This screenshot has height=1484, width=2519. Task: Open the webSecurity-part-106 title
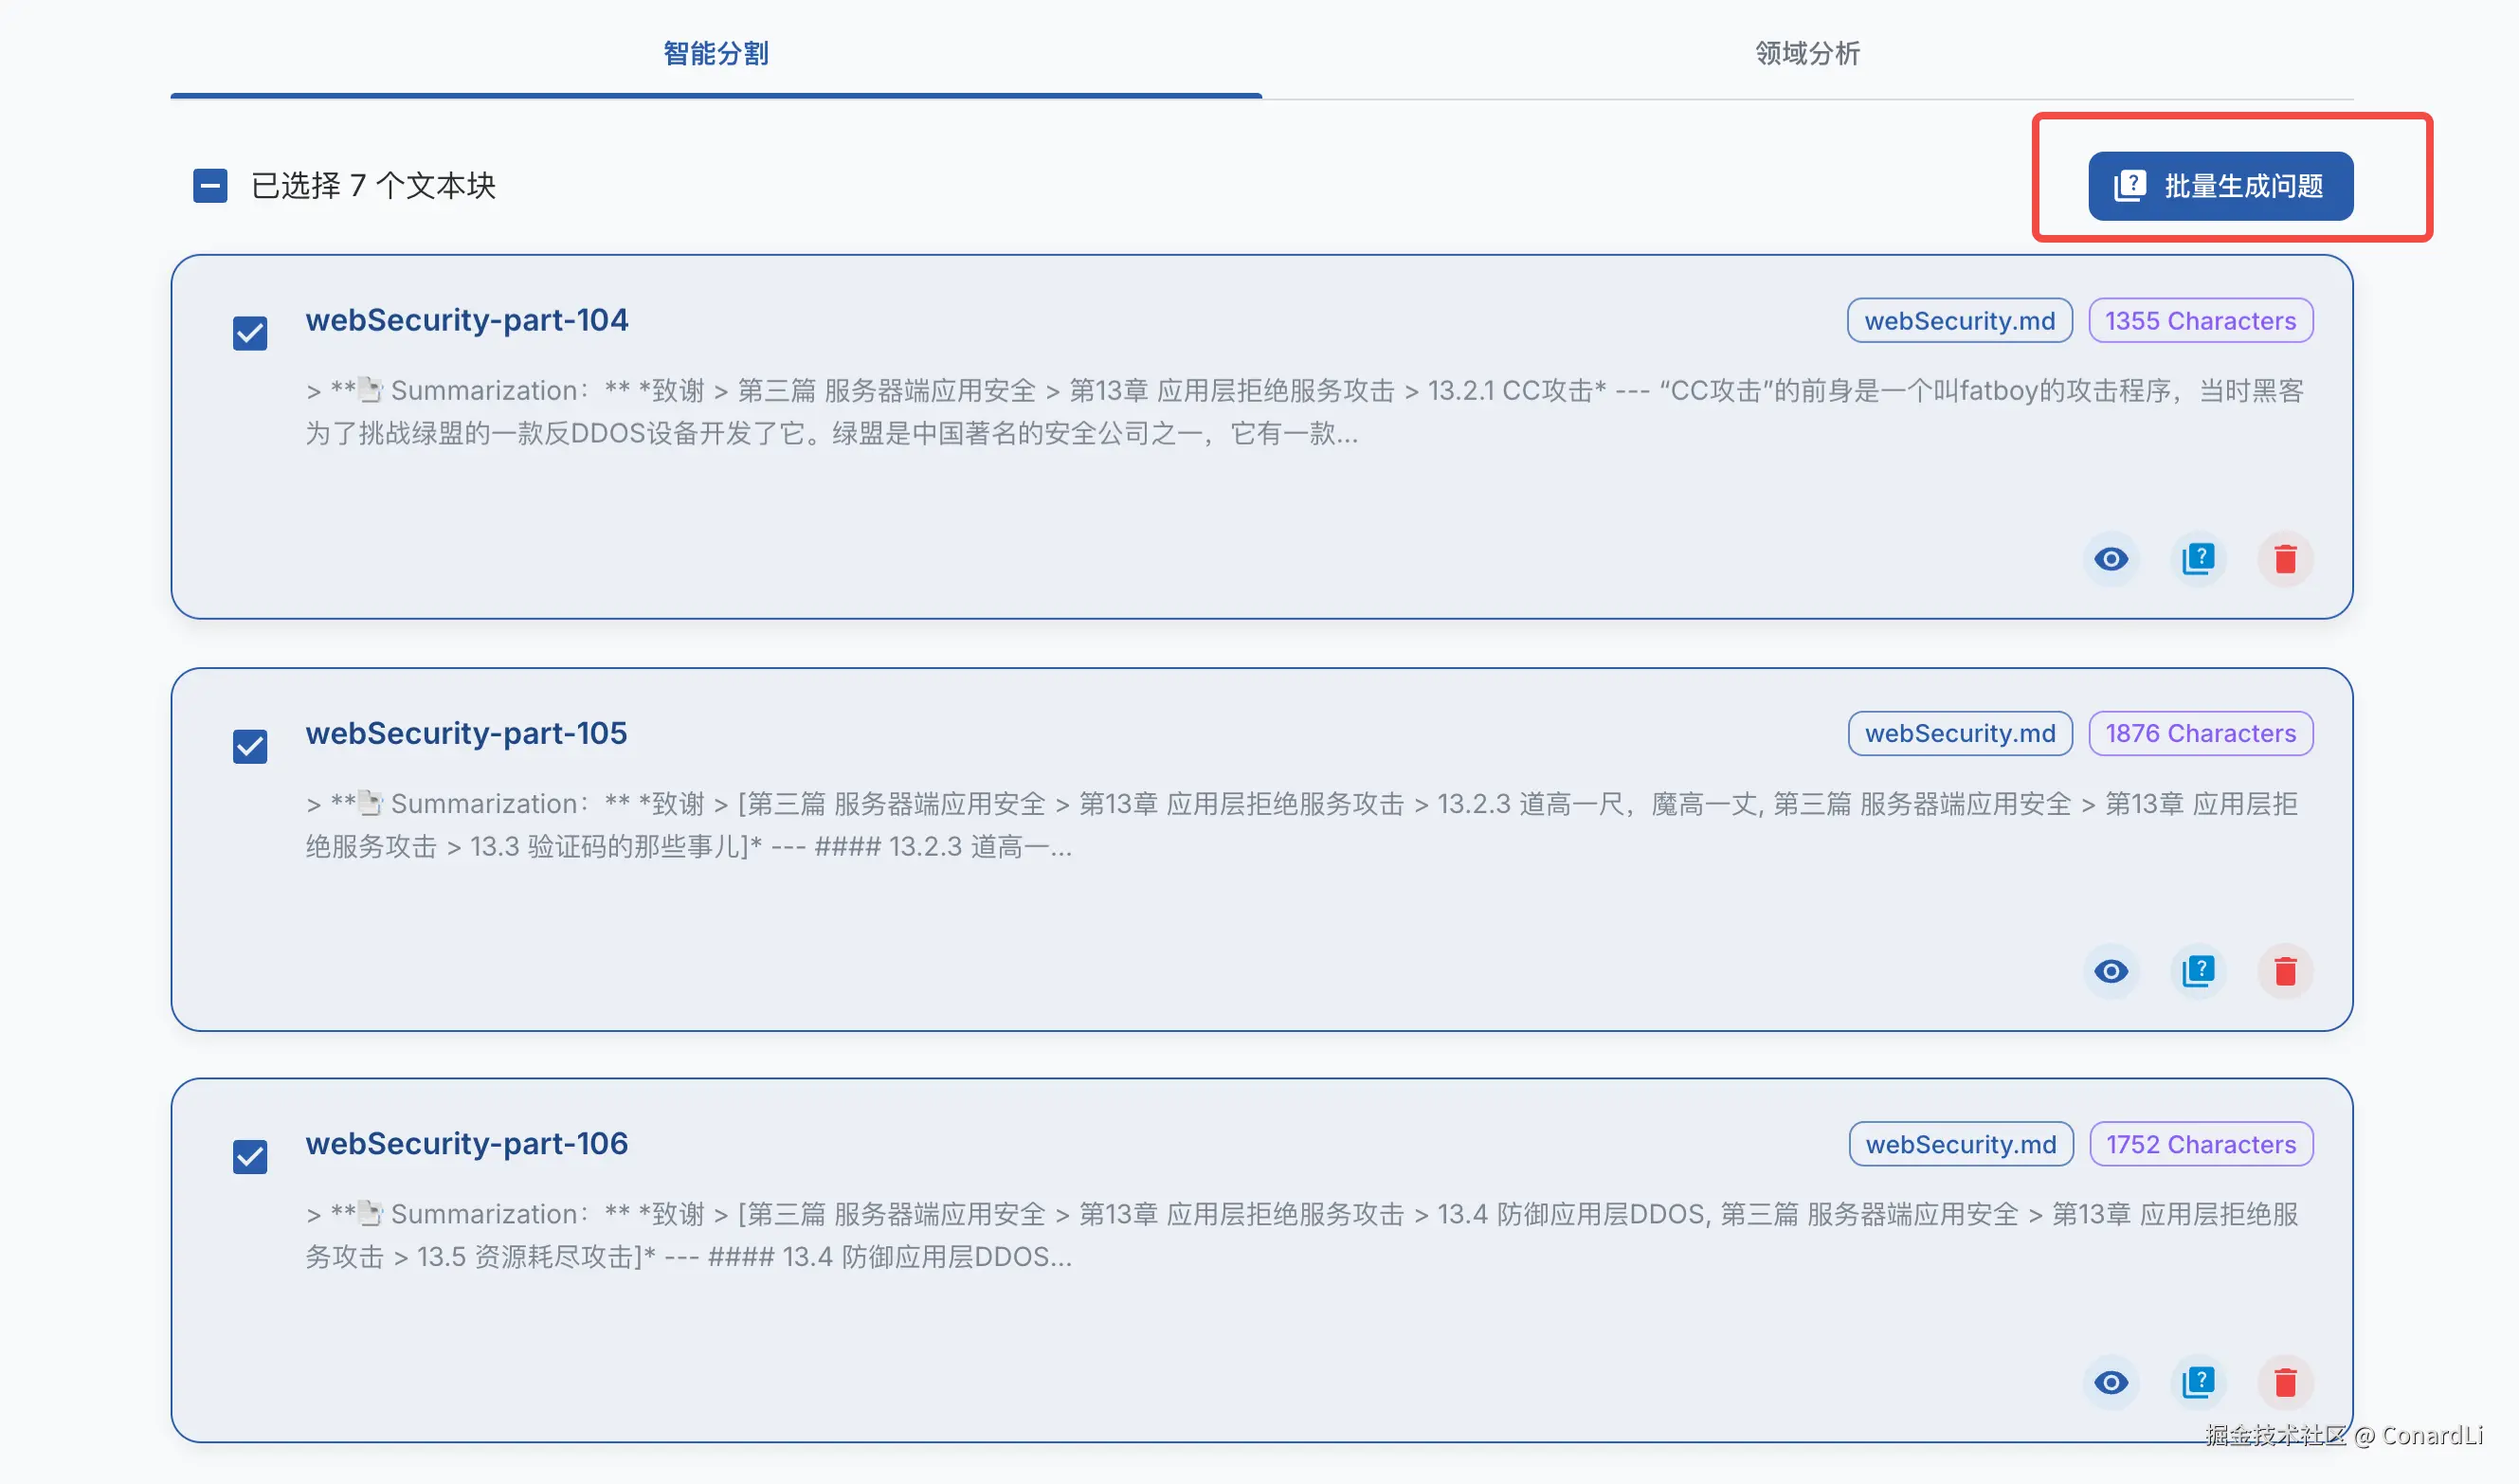[466, 1143]
